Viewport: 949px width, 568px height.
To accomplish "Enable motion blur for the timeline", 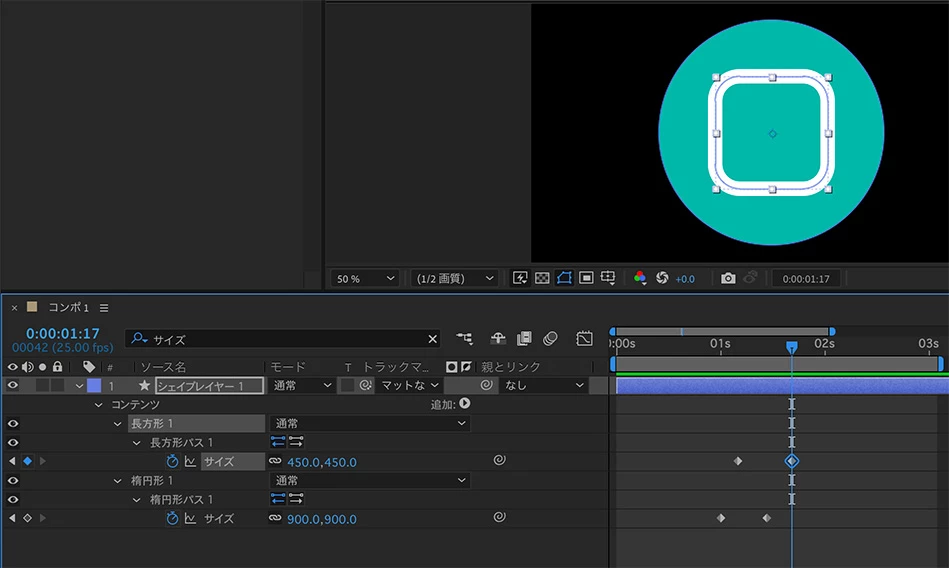I will (550, 338).
